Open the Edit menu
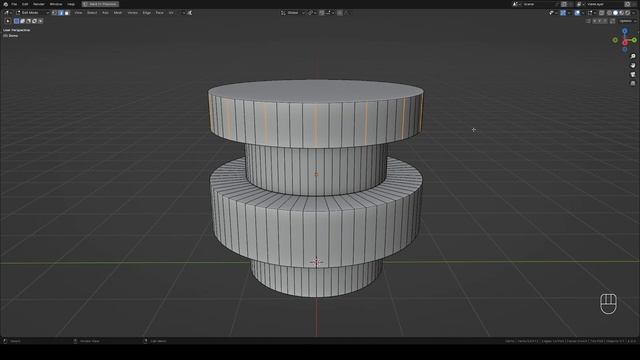This screenshot has width=640, height=360. (25, 4)
